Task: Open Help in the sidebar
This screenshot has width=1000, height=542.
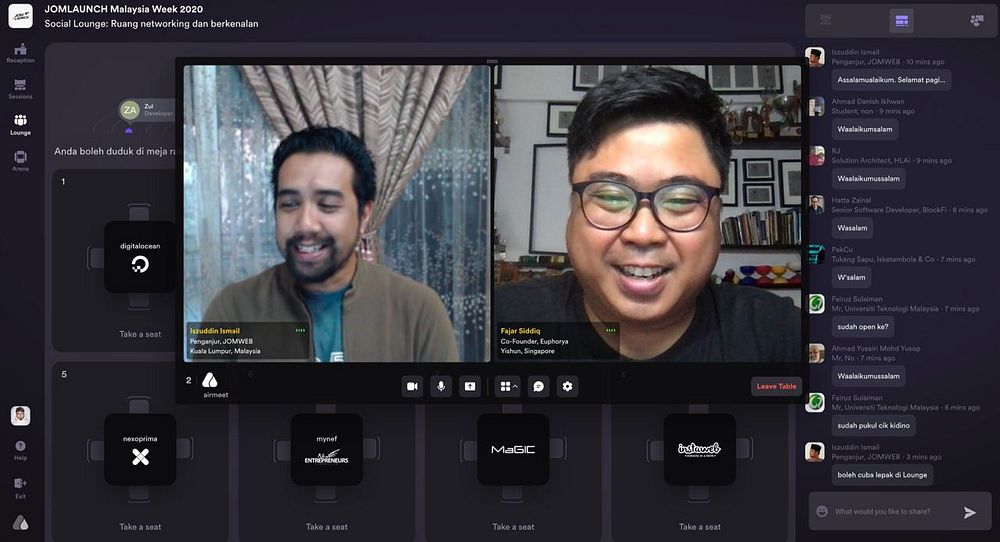Action: 20,450
